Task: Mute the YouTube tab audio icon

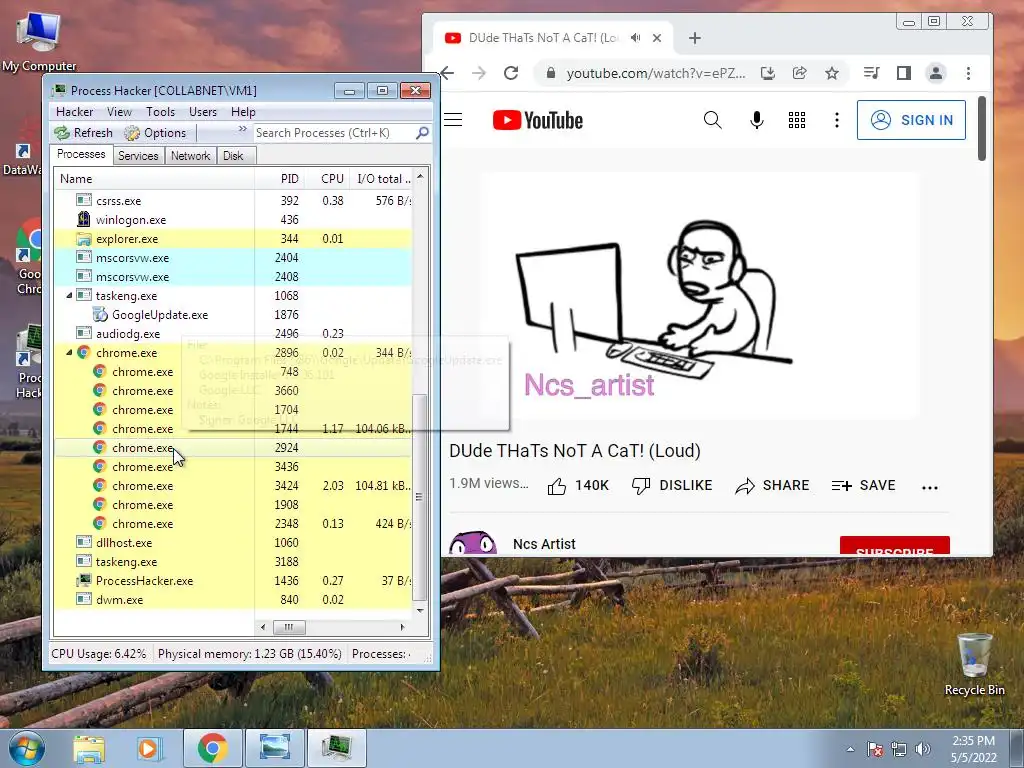Action: point(635,38)
